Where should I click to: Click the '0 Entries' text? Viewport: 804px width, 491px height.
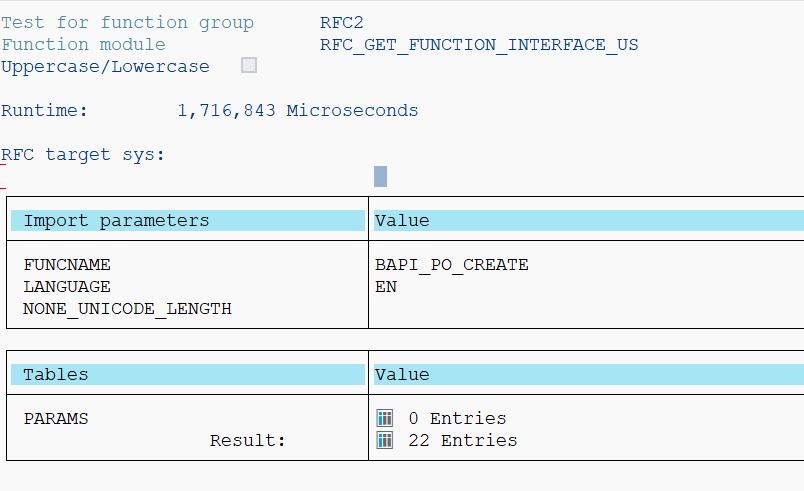tap(457, 419)
